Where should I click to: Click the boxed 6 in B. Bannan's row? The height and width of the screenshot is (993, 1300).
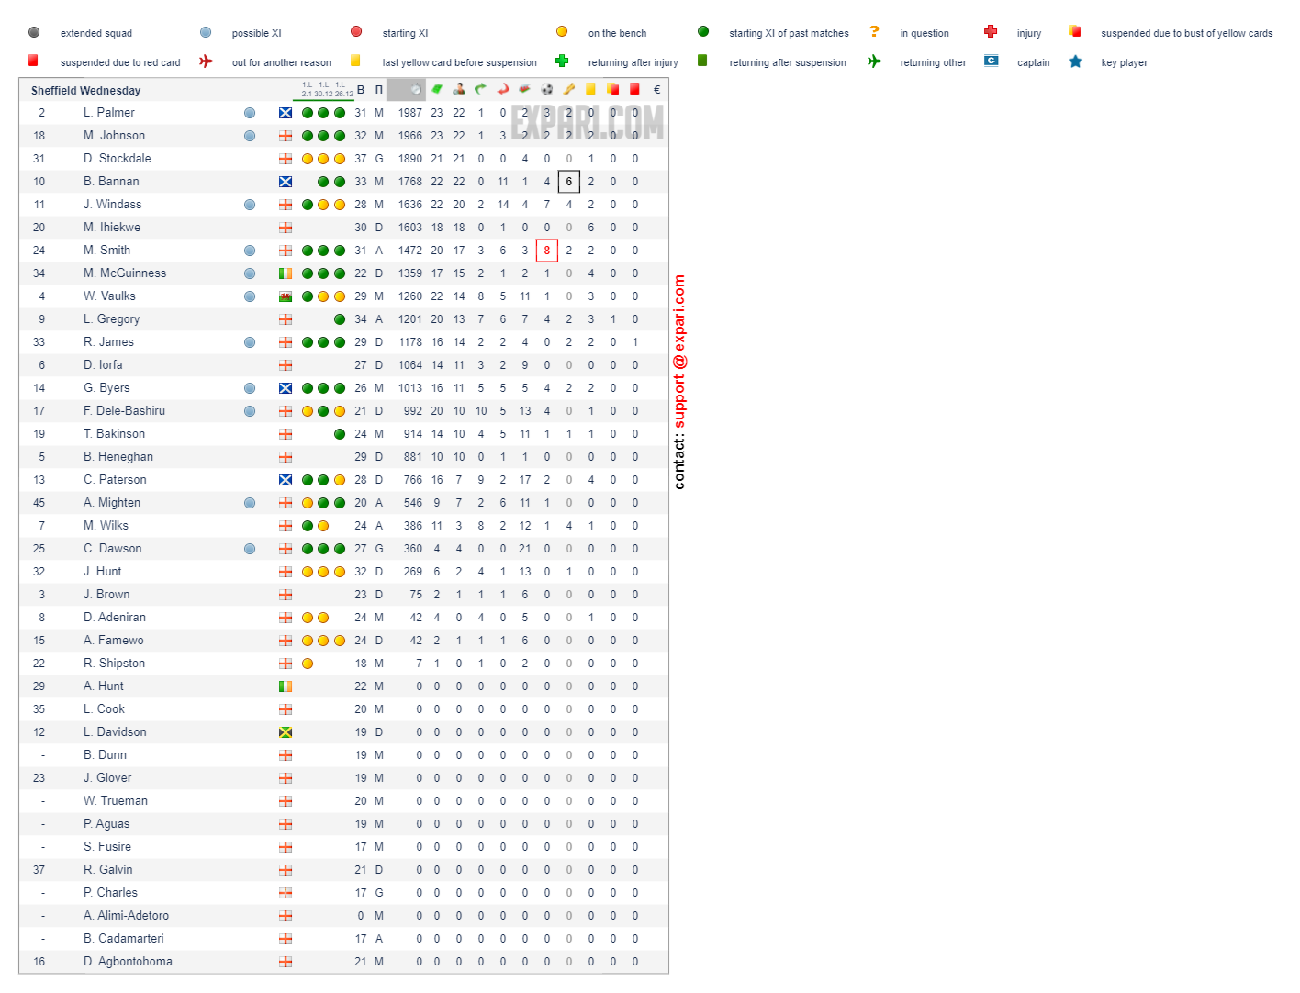click(568, 182)
